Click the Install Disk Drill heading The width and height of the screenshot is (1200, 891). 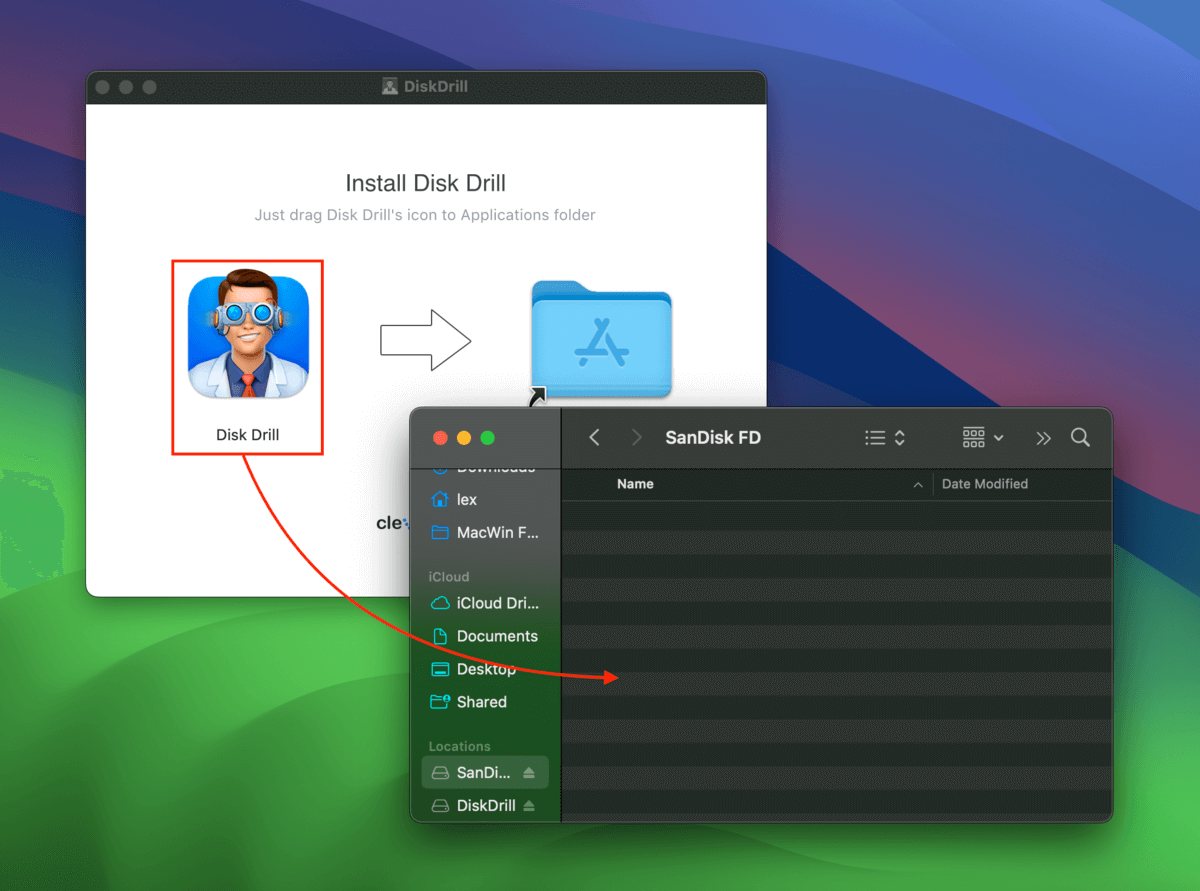coord(426,184)
